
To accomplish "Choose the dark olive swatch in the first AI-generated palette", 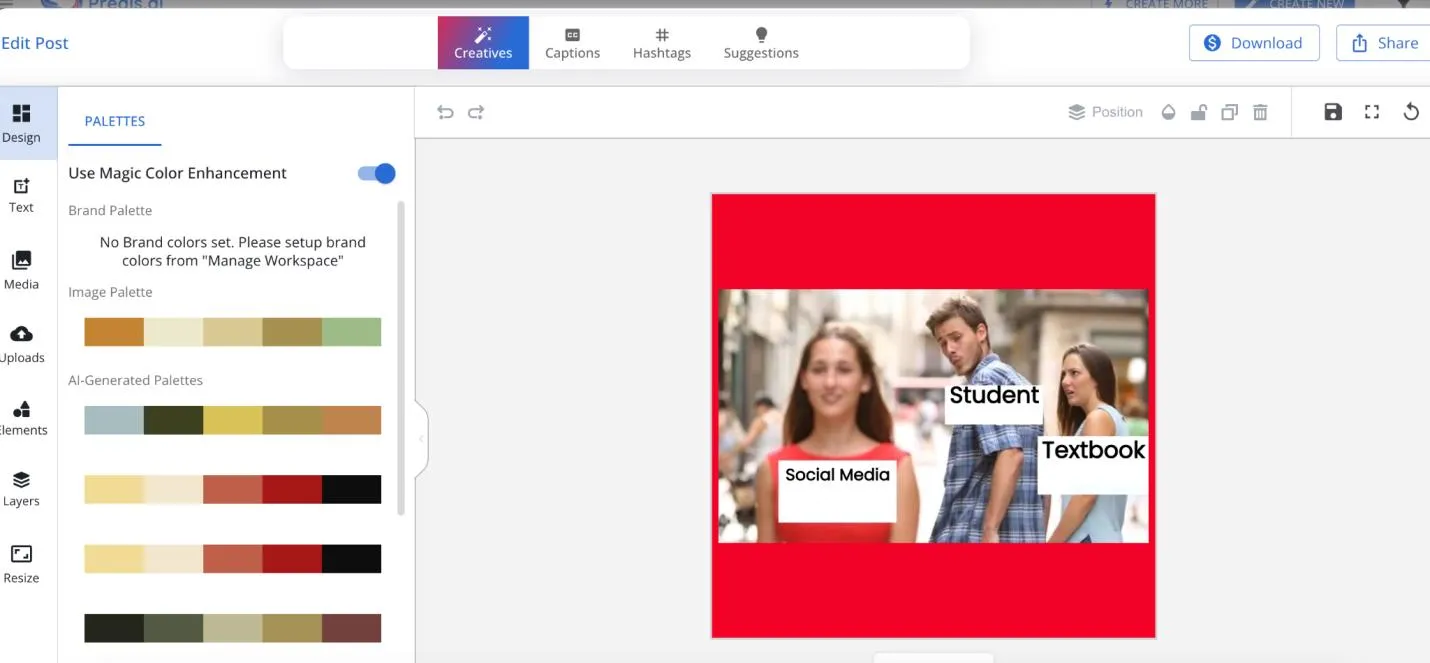I will [x=173, y=420].
